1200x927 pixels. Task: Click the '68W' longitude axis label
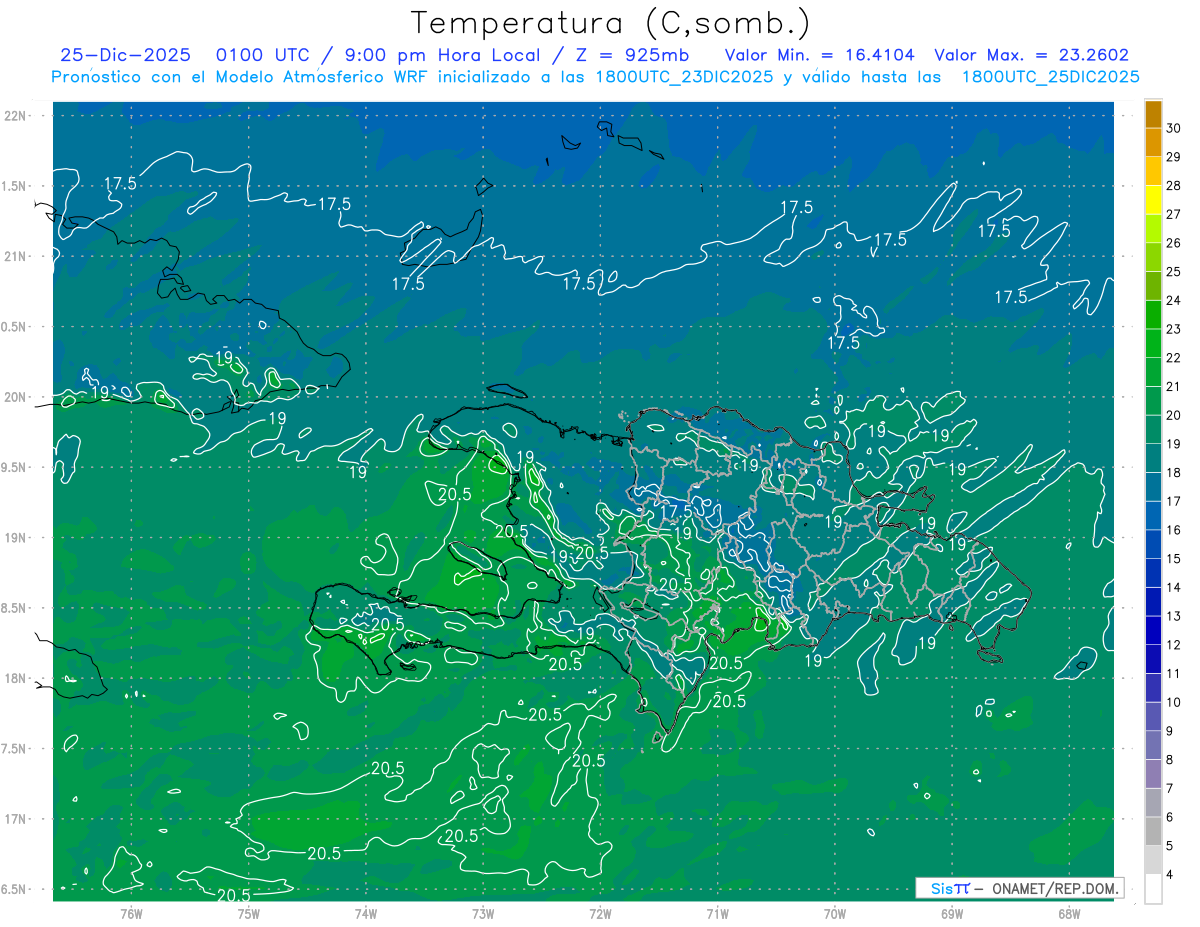click(1069, 914)
